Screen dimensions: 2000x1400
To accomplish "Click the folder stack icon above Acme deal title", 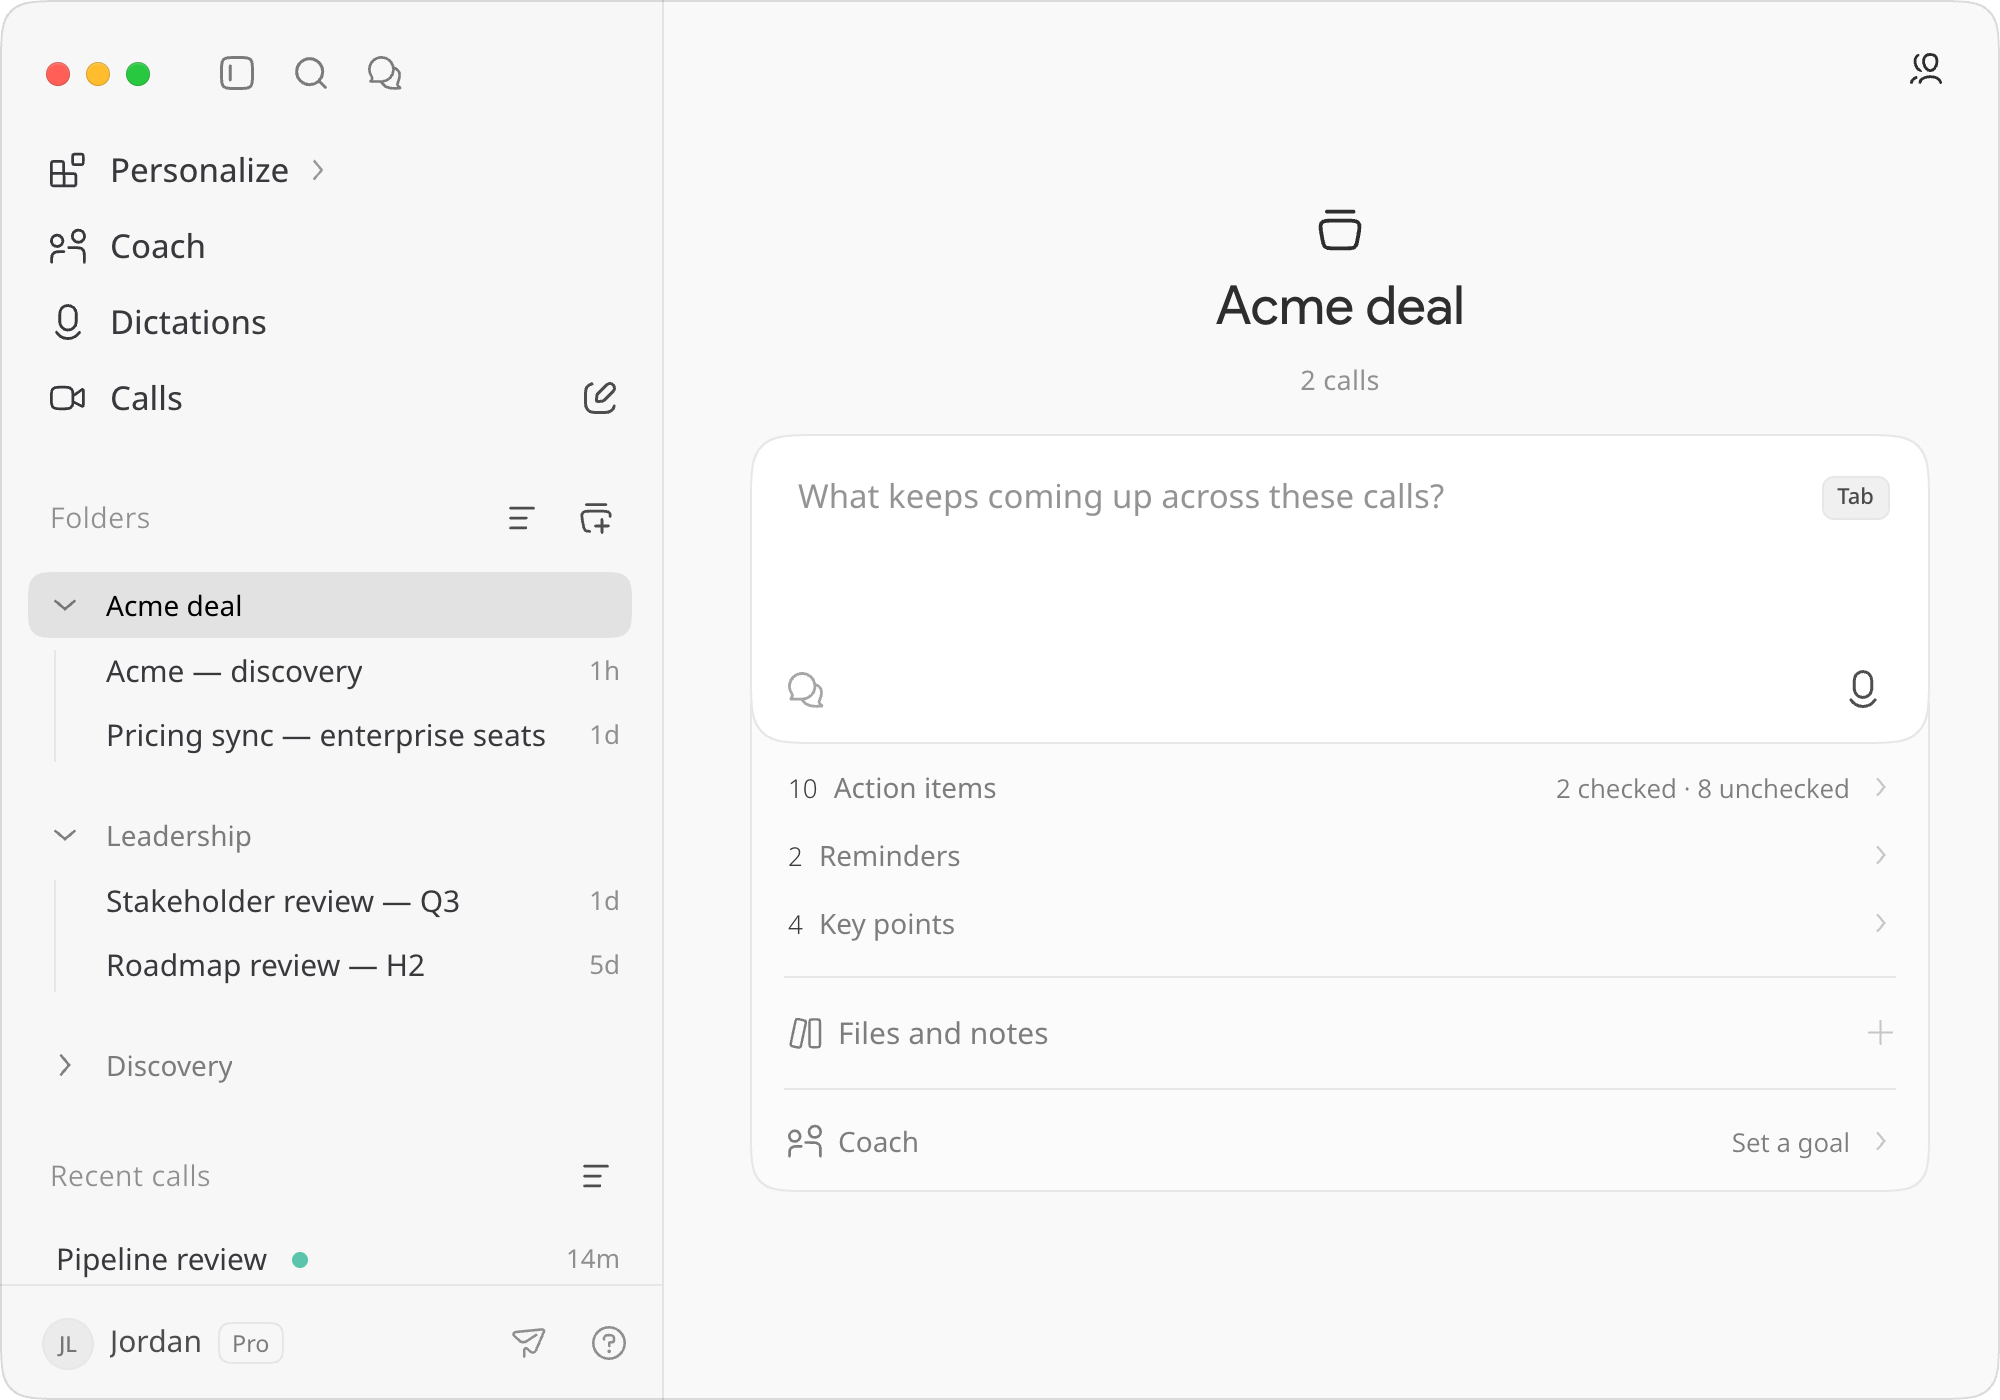I will click(x=1340, y=229).
